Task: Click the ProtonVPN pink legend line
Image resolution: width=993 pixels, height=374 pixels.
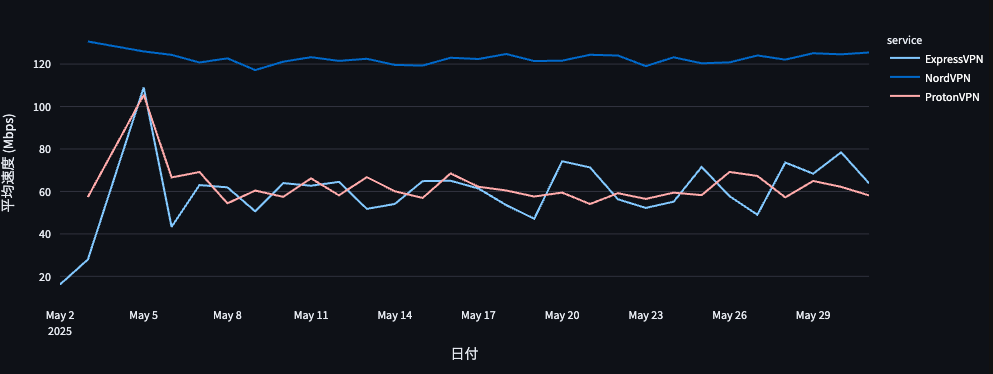Action: tap(904, 97)
